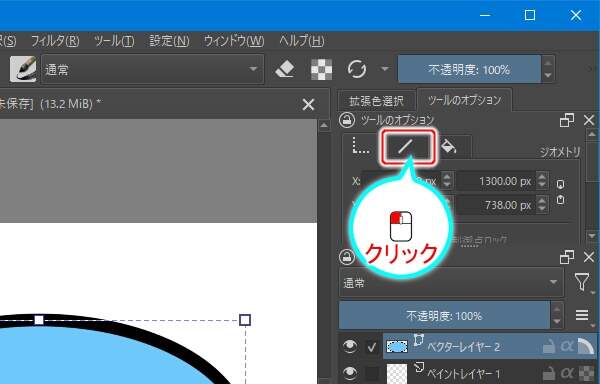
Task: Hide ペイントレイヤー 1 with eye icon
Action: [350, 373]
